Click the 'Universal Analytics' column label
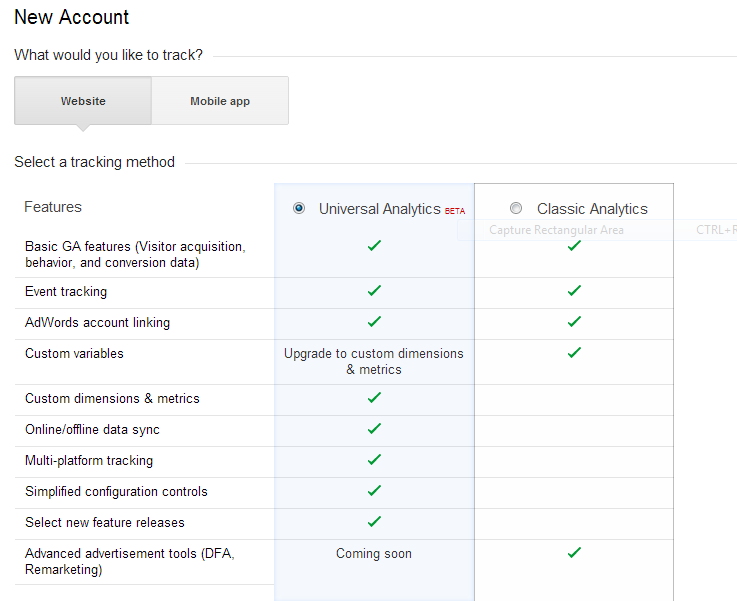This screenshot has width=737, height=601. [x=380, y=209]
